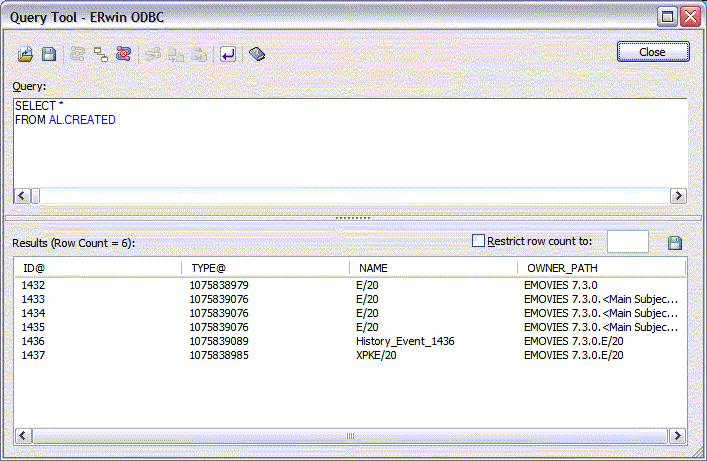
Task: Click the TYPE@ column header
Action: pyautogui.click(x=266, y=268)
